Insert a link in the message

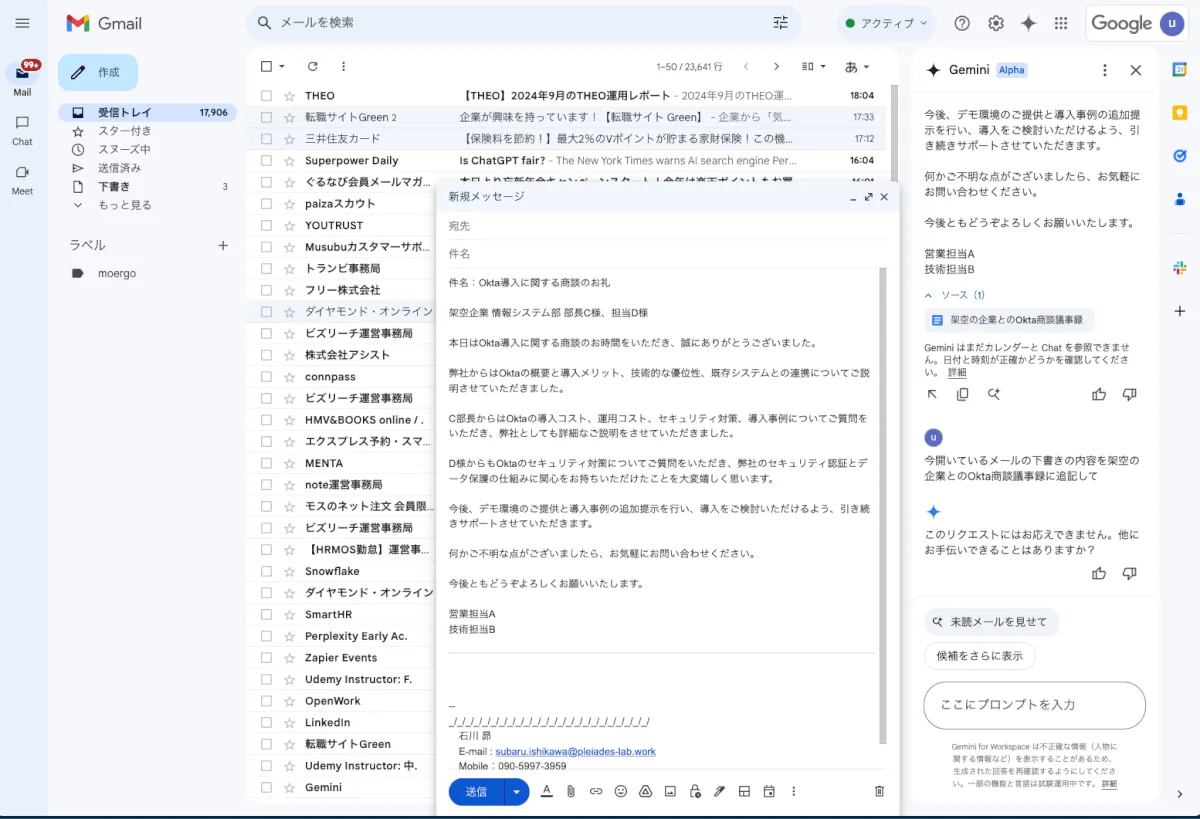(596, 791)
